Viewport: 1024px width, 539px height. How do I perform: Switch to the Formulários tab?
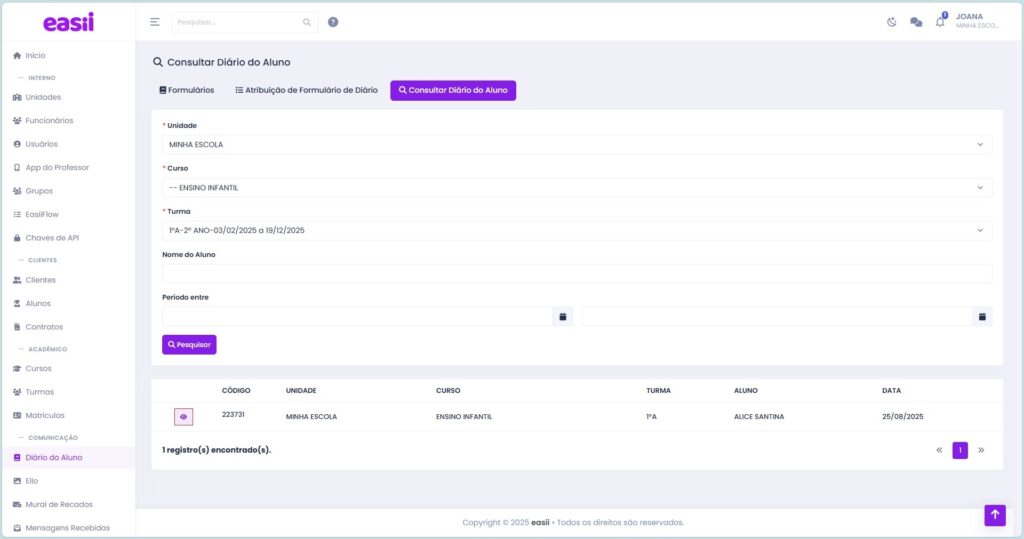[x=187, y=90]
